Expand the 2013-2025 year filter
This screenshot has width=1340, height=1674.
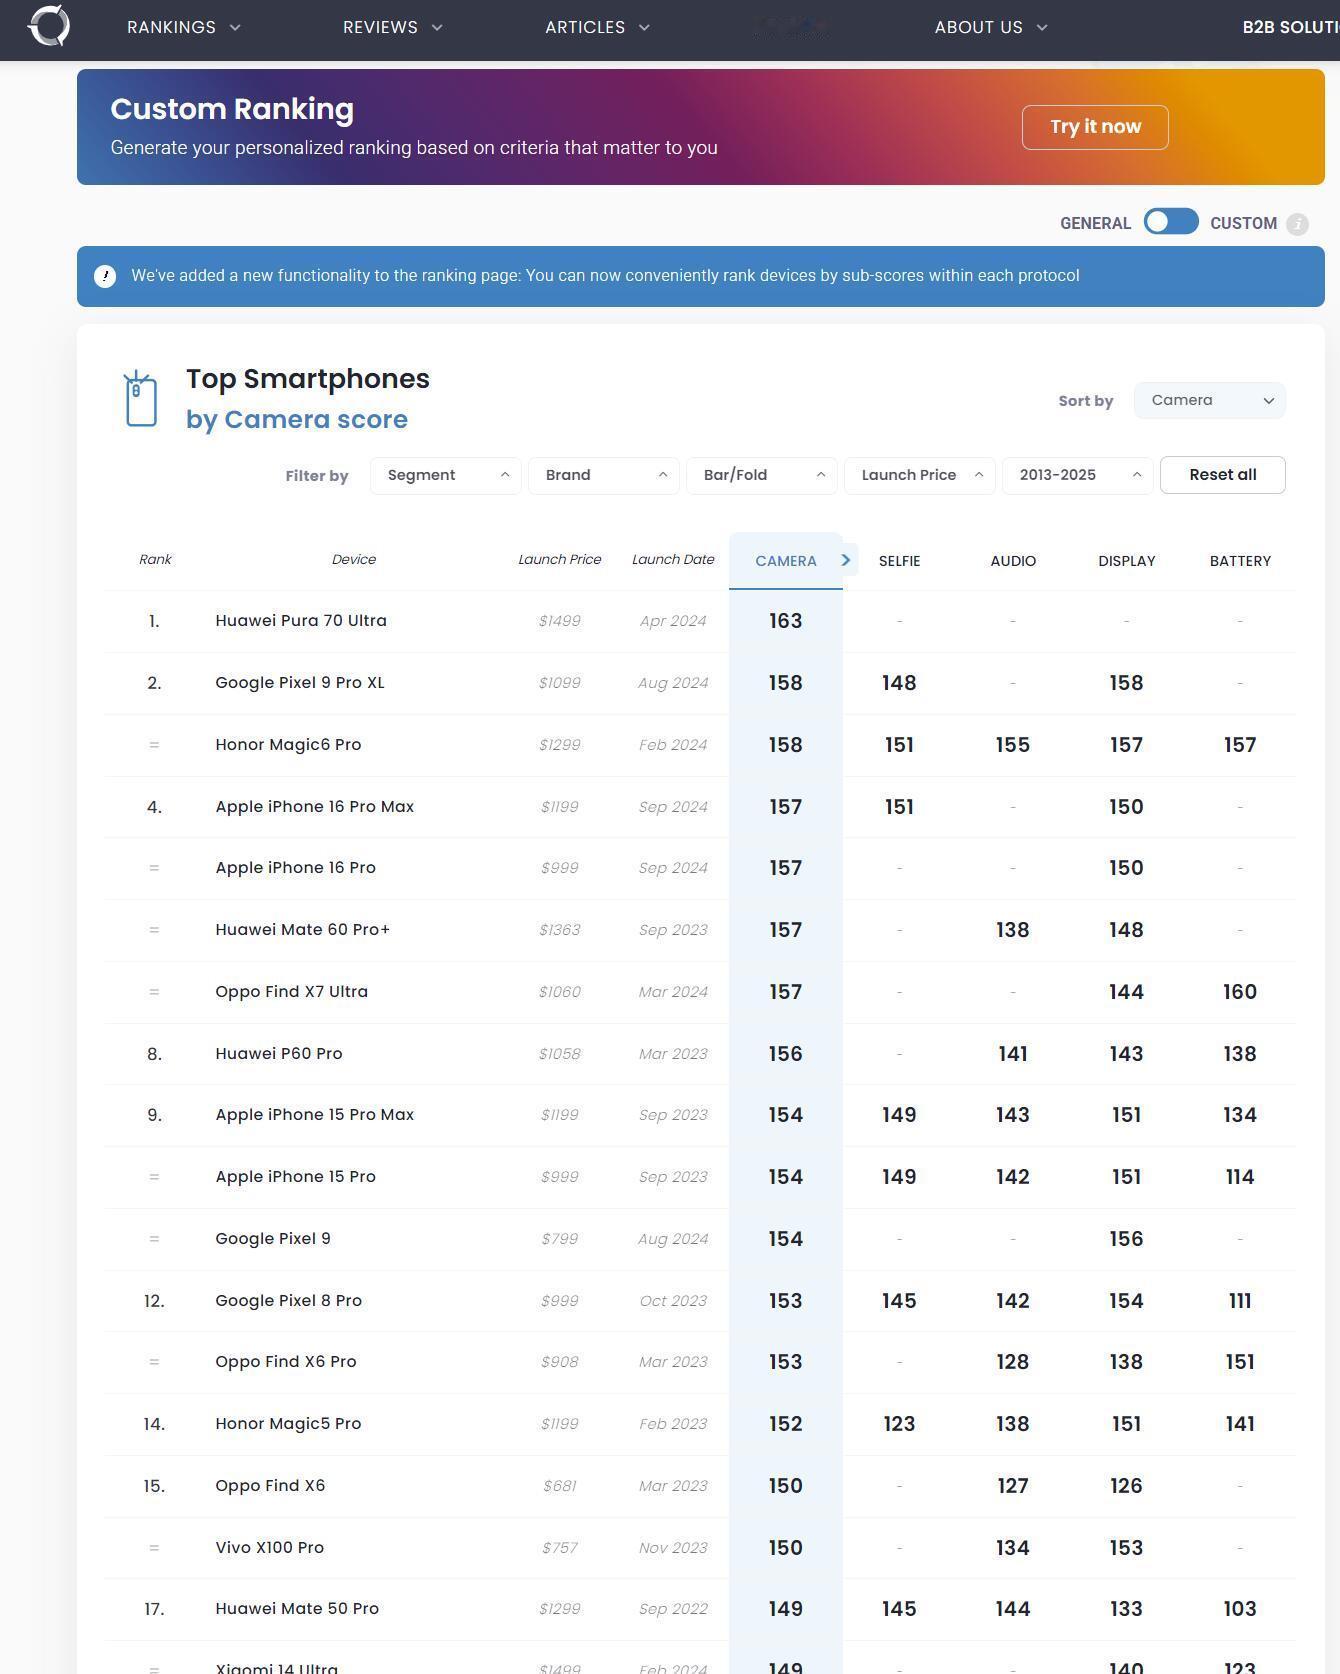[x=1078, y=475]
